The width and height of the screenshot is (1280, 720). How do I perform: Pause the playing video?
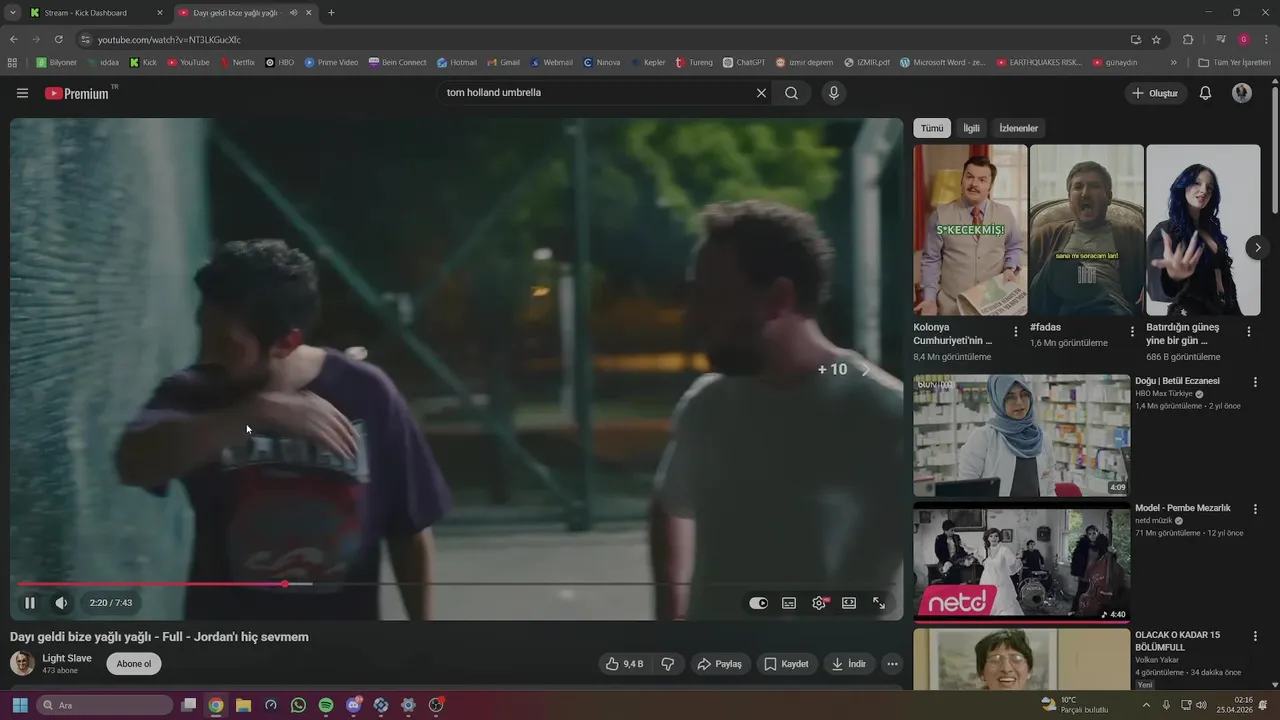coord(30,603)
